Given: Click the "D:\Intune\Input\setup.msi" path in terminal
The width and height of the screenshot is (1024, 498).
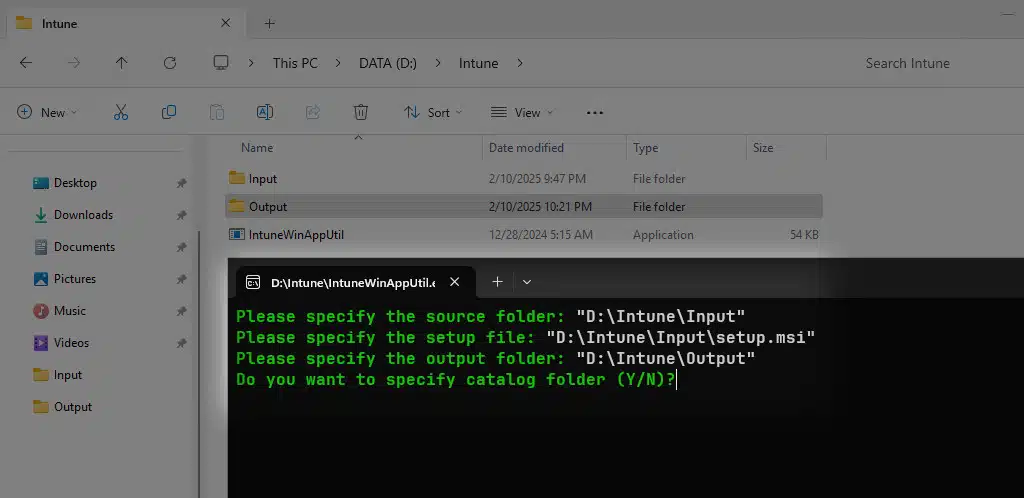Looking at the screenshot, I should (681, 338).
